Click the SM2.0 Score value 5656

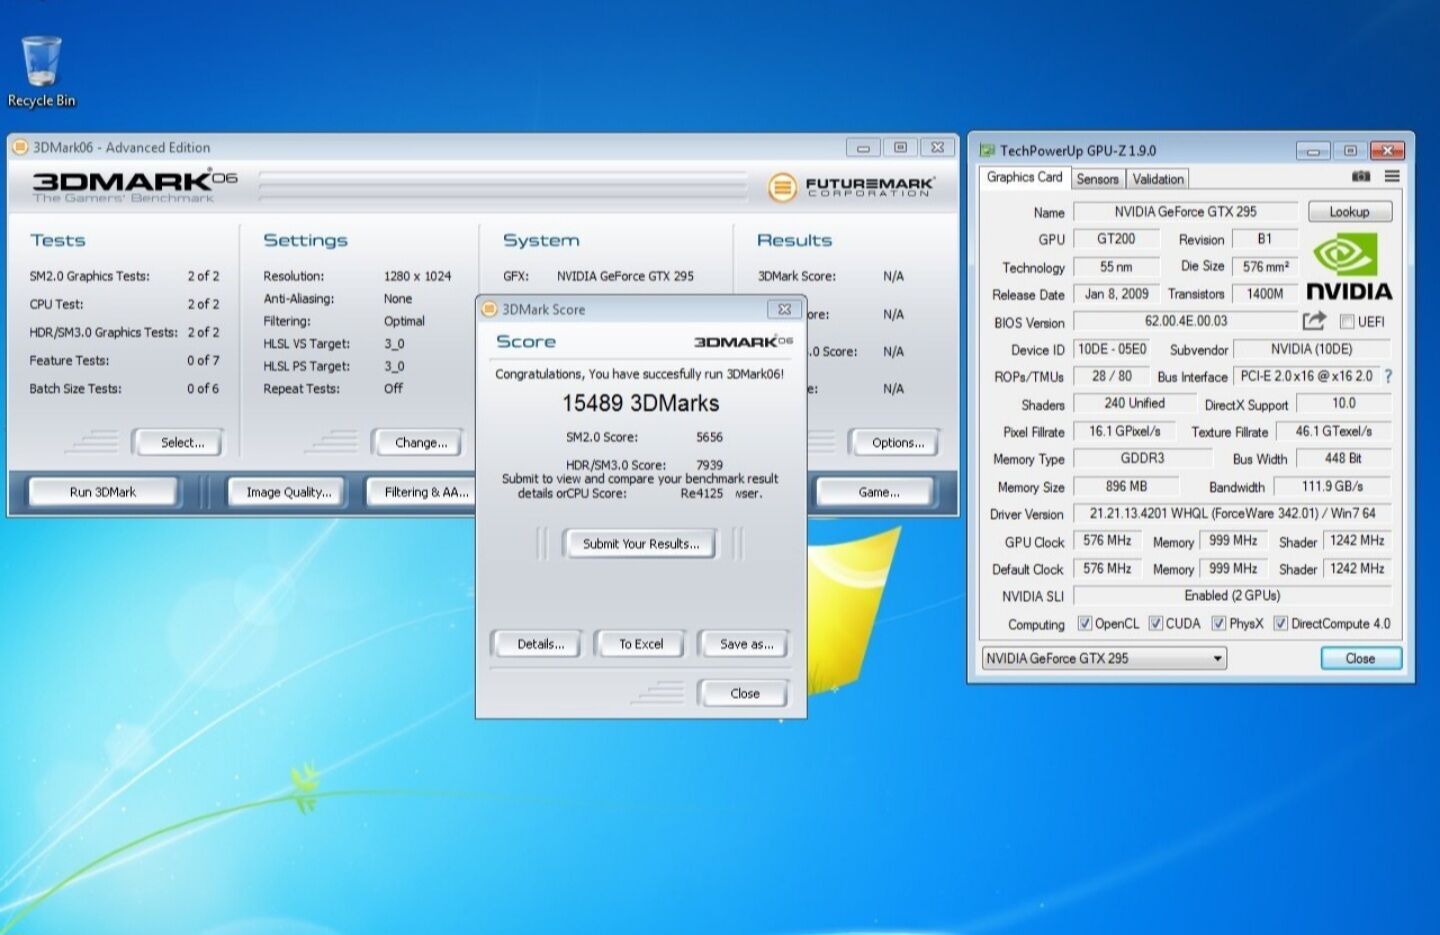pos(709,437)
